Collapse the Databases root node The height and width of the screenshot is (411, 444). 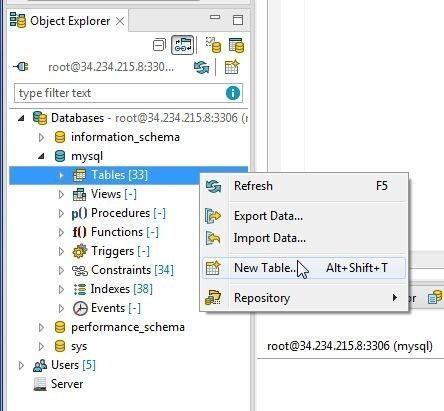21,118
